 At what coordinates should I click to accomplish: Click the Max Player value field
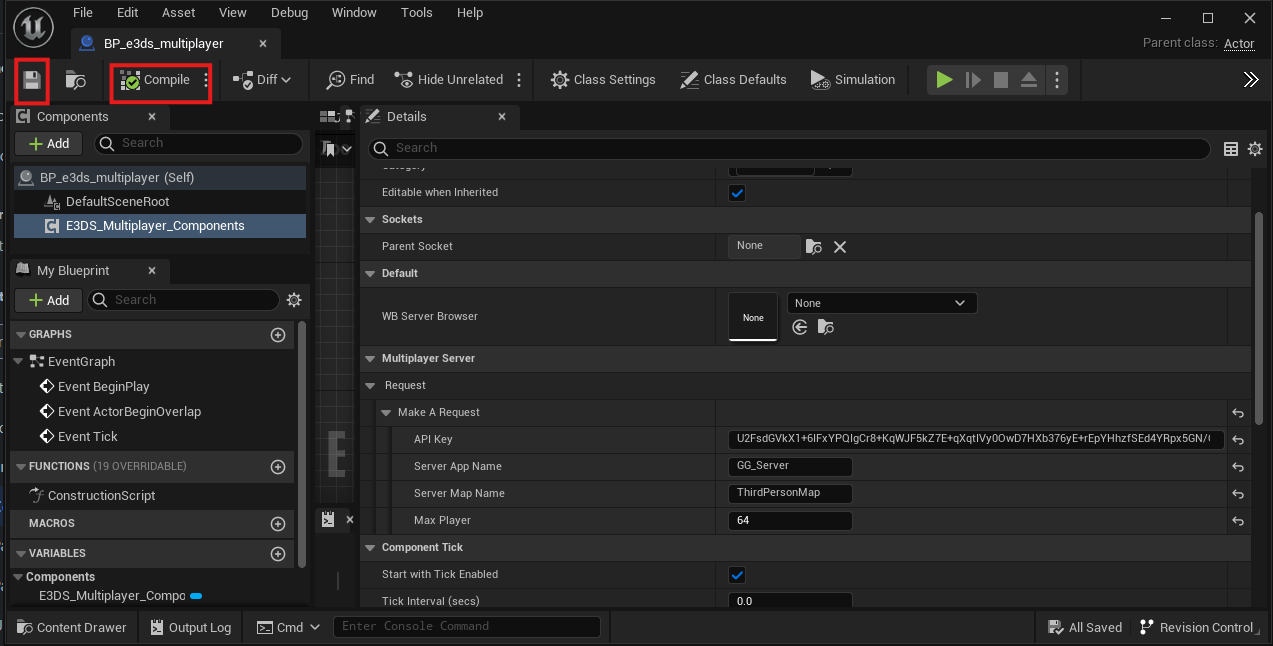[x=789, y=521]
